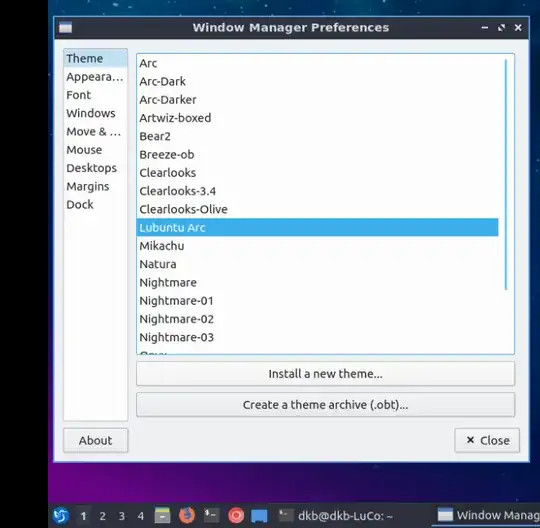Image resolution: width=540 pixels, height=528 pixels.
Task: Select the Breeze-ob theme
Action: pos(317,155)
